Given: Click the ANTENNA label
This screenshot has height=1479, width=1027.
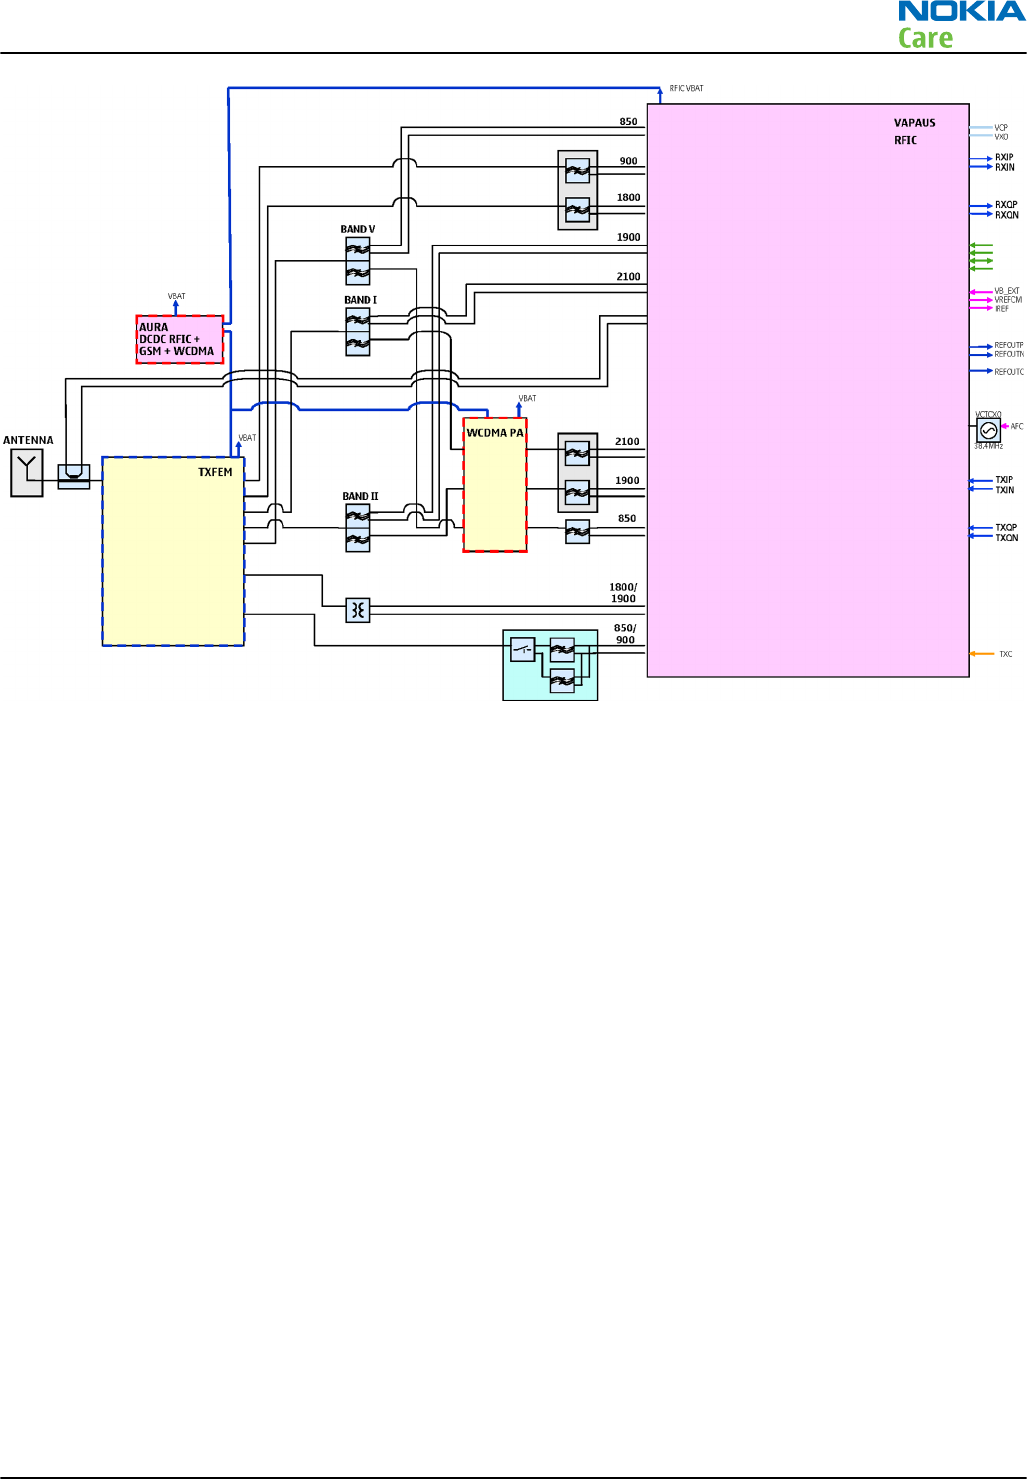Looking at the screenshot, I should 28,440.
